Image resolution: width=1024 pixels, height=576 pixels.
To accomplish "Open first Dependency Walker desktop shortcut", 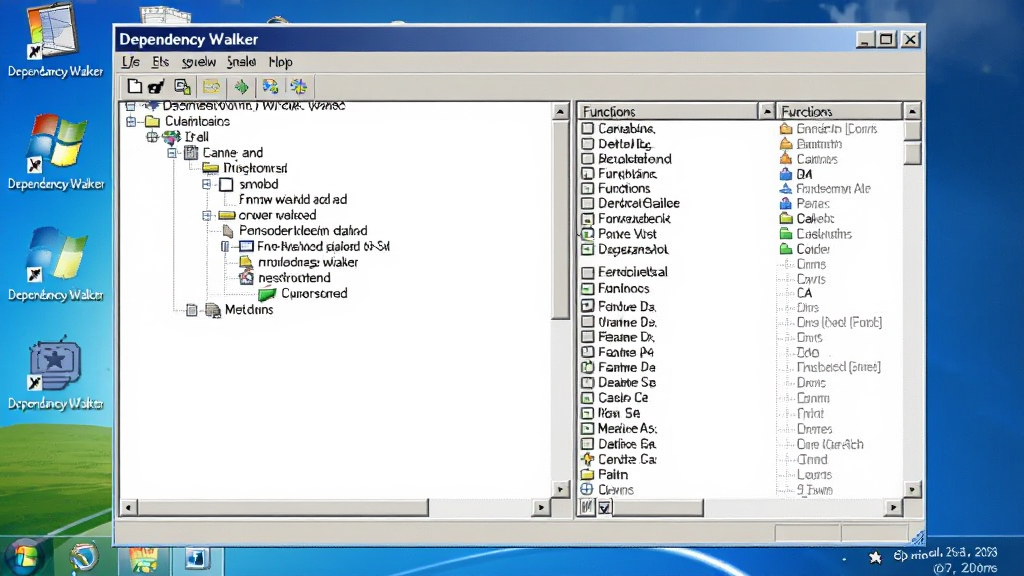I will click(56, 39).
